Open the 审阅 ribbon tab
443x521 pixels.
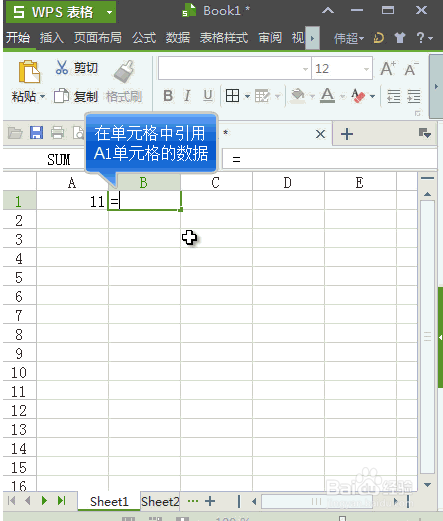[x=270, y=38]
